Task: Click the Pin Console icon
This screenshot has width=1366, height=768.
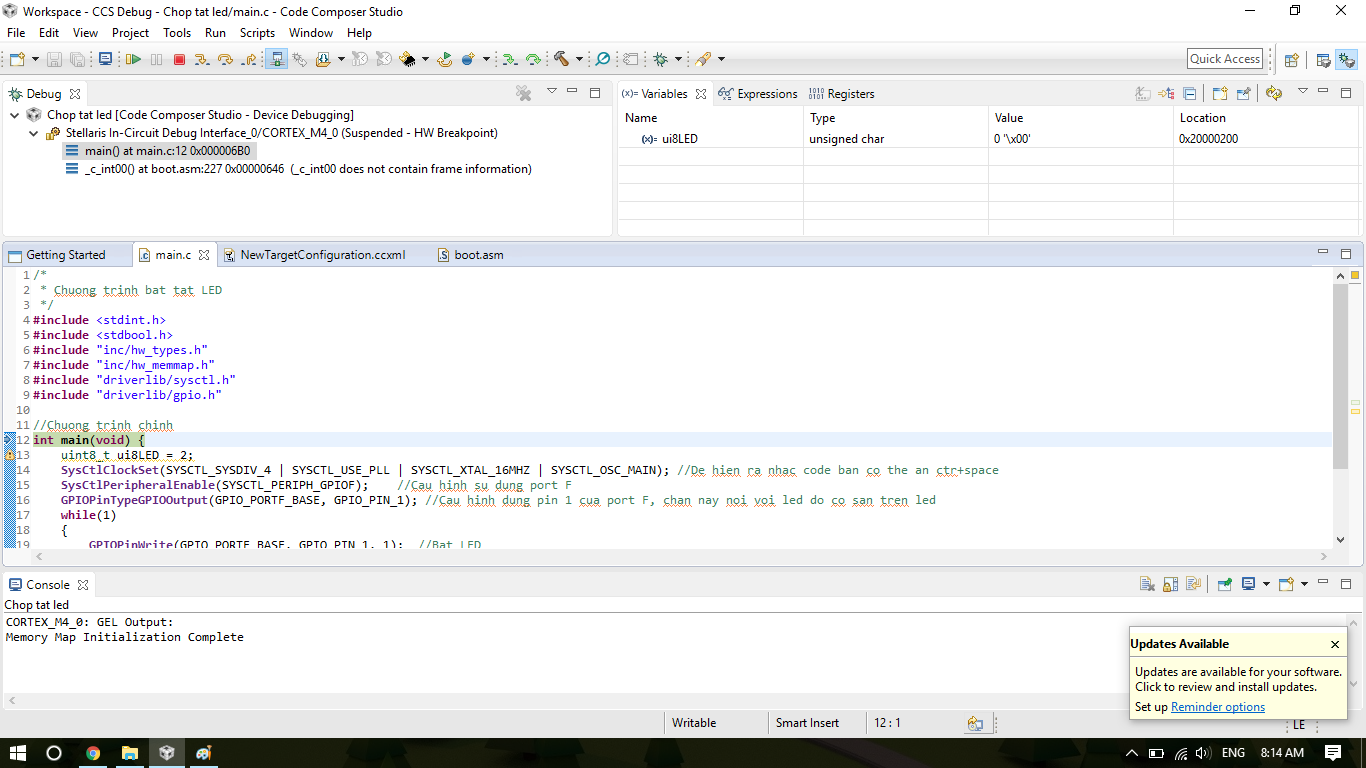Action: (1224, 585)
